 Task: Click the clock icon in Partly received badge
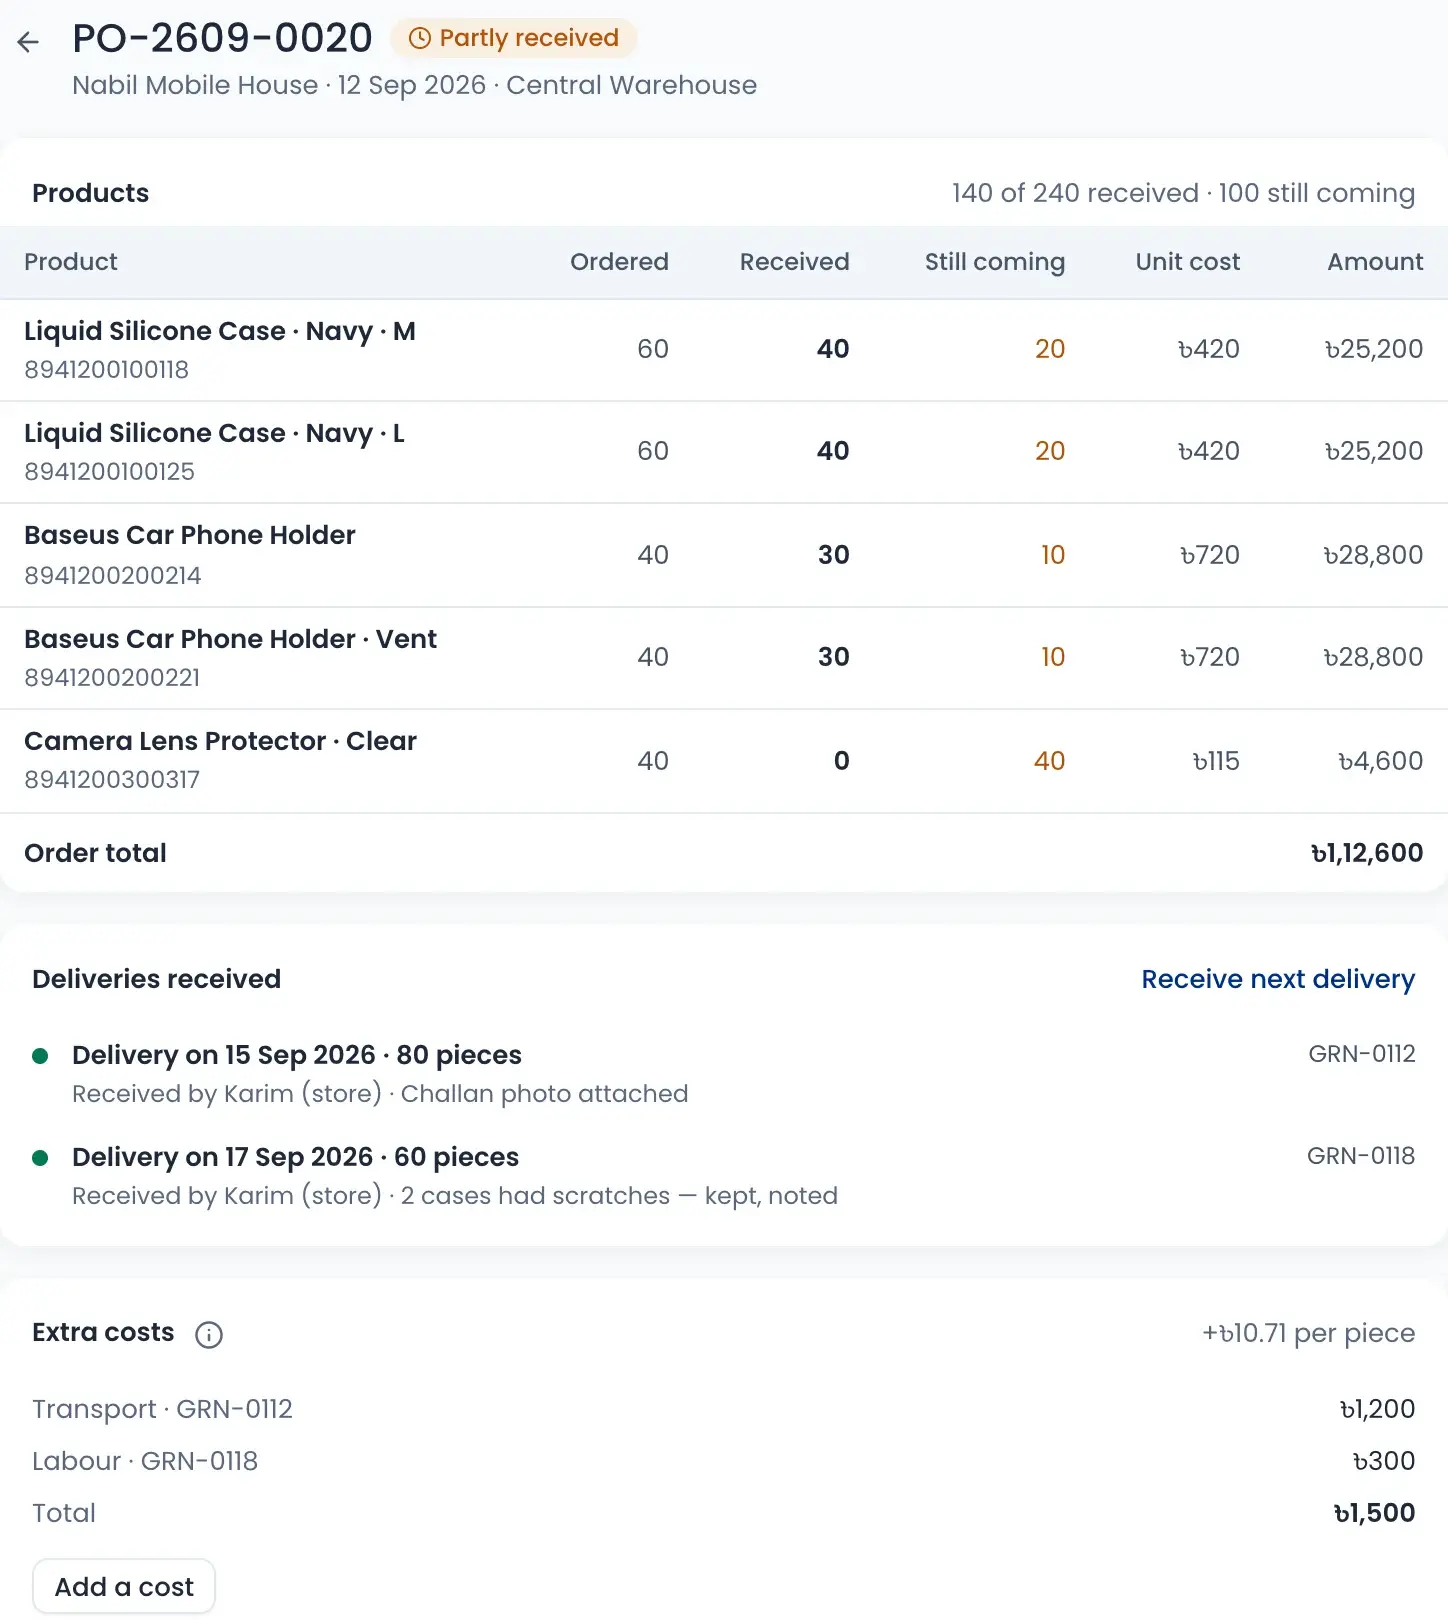[420, 38]
